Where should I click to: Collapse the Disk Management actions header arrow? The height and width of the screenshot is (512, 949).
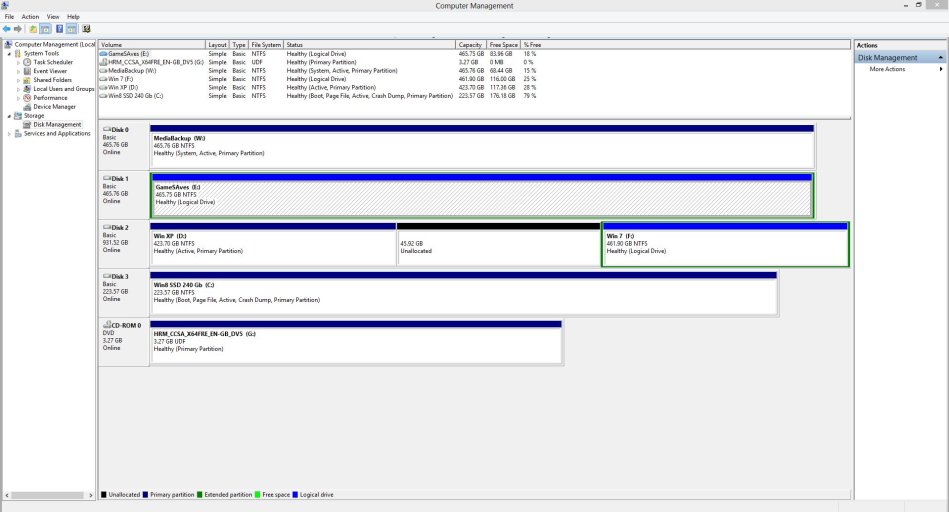941,57
